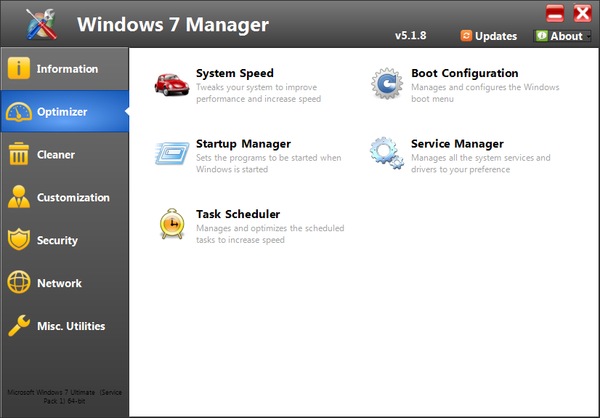Click the Startup Manager window icon
Image resolution: width=600 pixels, height=418 pixels.
(x=171, y=154)
